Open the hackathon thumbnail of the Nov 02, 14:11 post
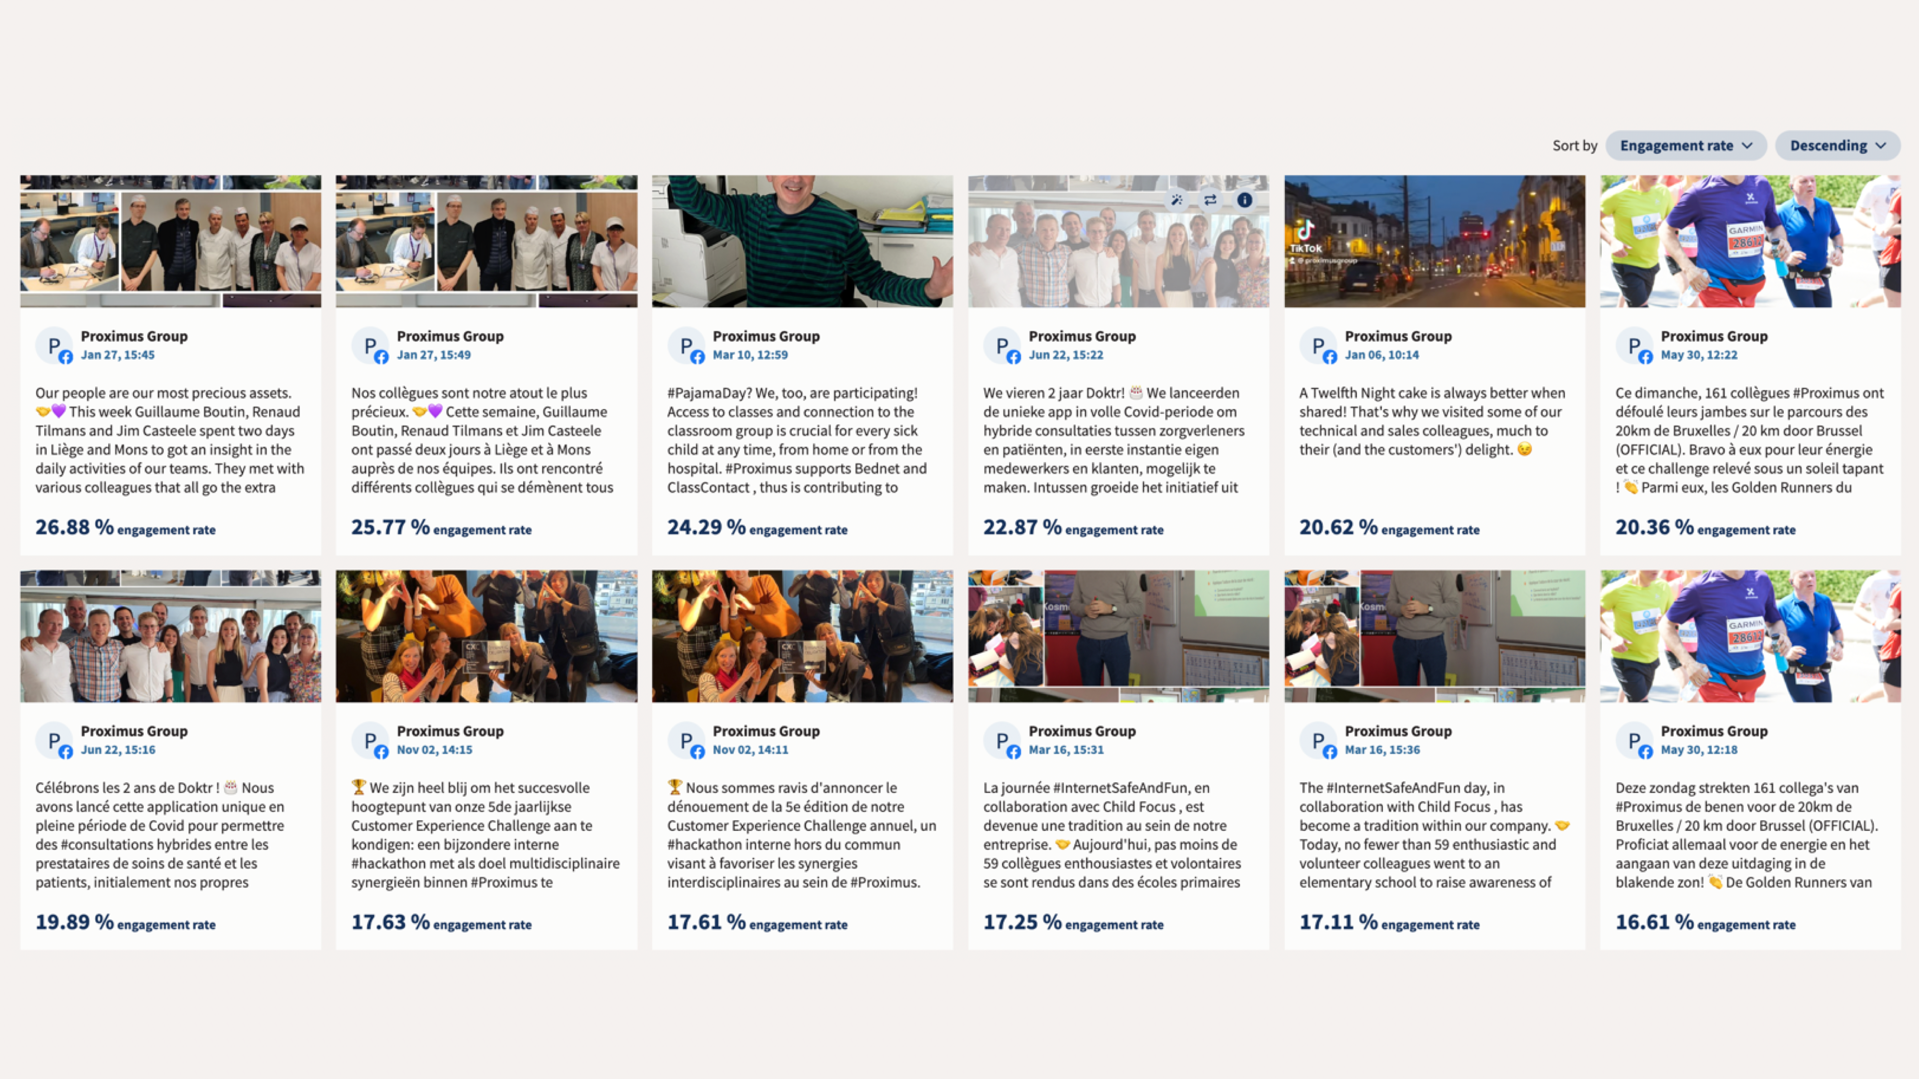 click(x=802, y=636)
